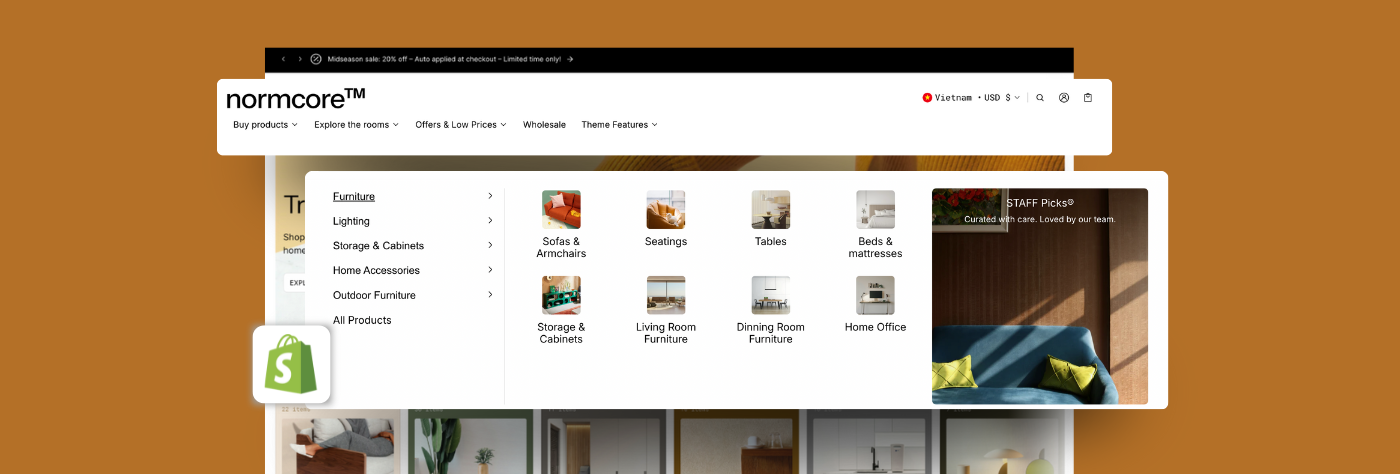This screenshot has height=474, width=1400.
Task: Click previous announcement arrow
Action: [283, 59]
